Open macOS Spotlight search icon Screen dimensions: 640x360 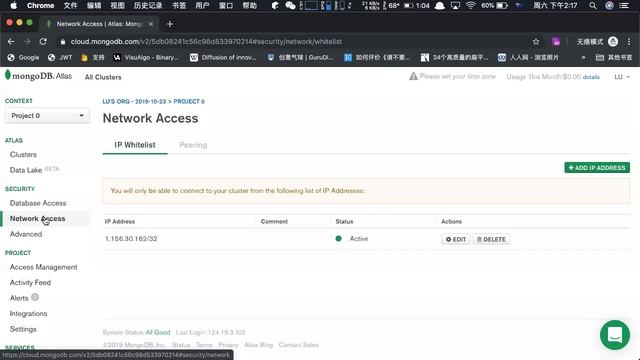(593, 6)
